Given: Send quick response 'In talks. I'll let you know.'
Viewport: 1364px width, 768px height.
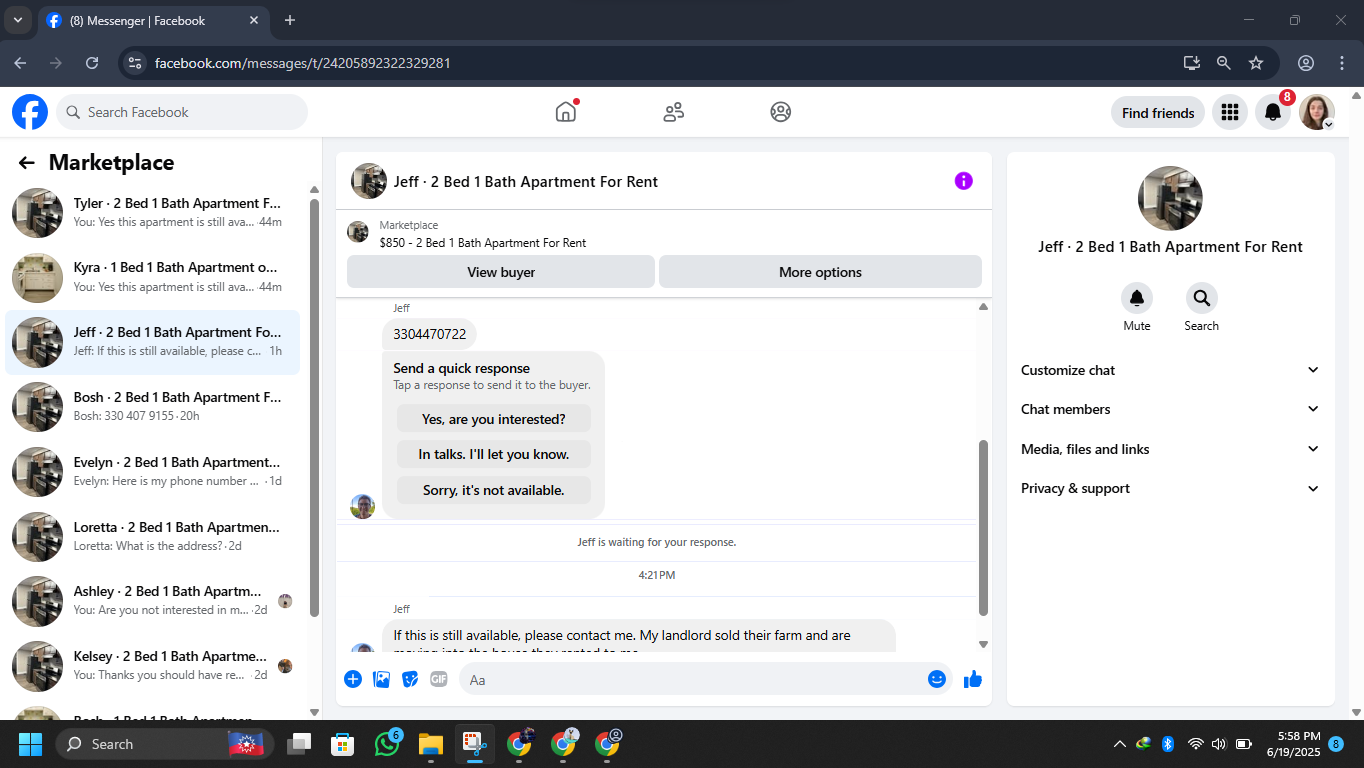Looking at the screenshot, I should [494, 454].
